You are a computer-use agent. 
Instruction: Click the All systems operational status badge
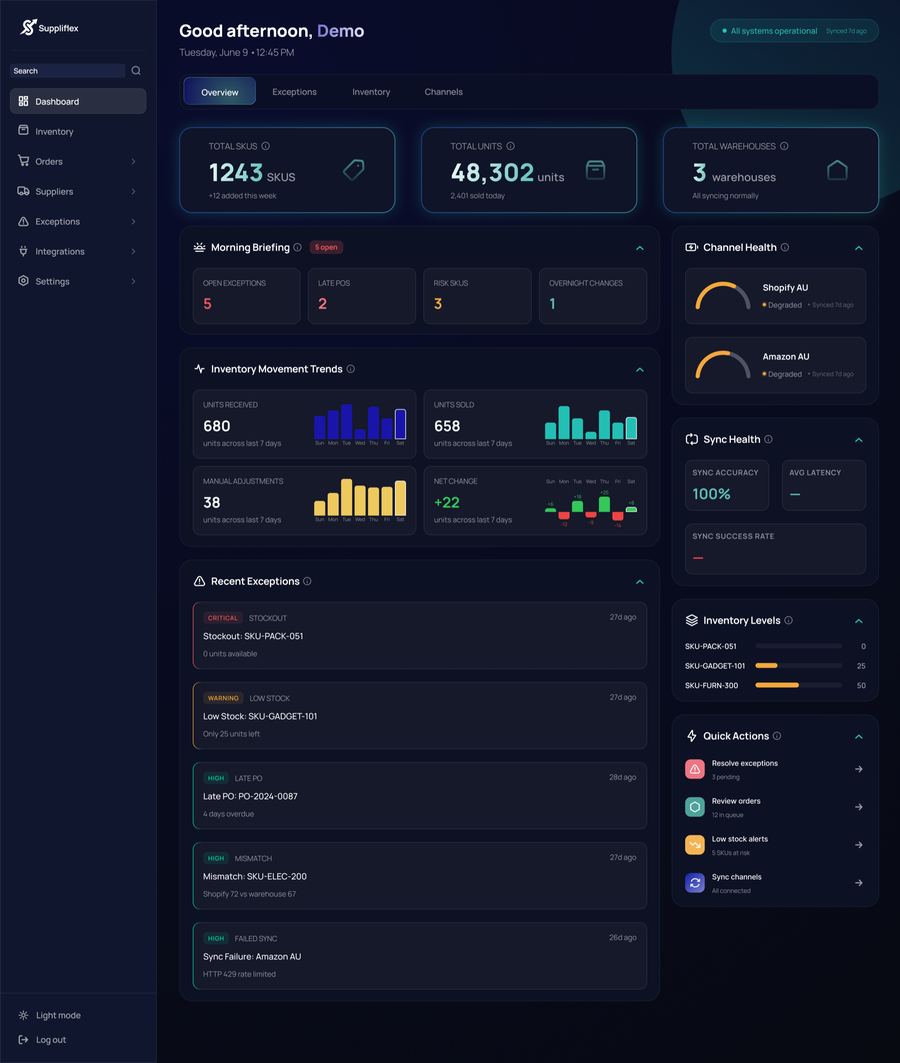794,31
